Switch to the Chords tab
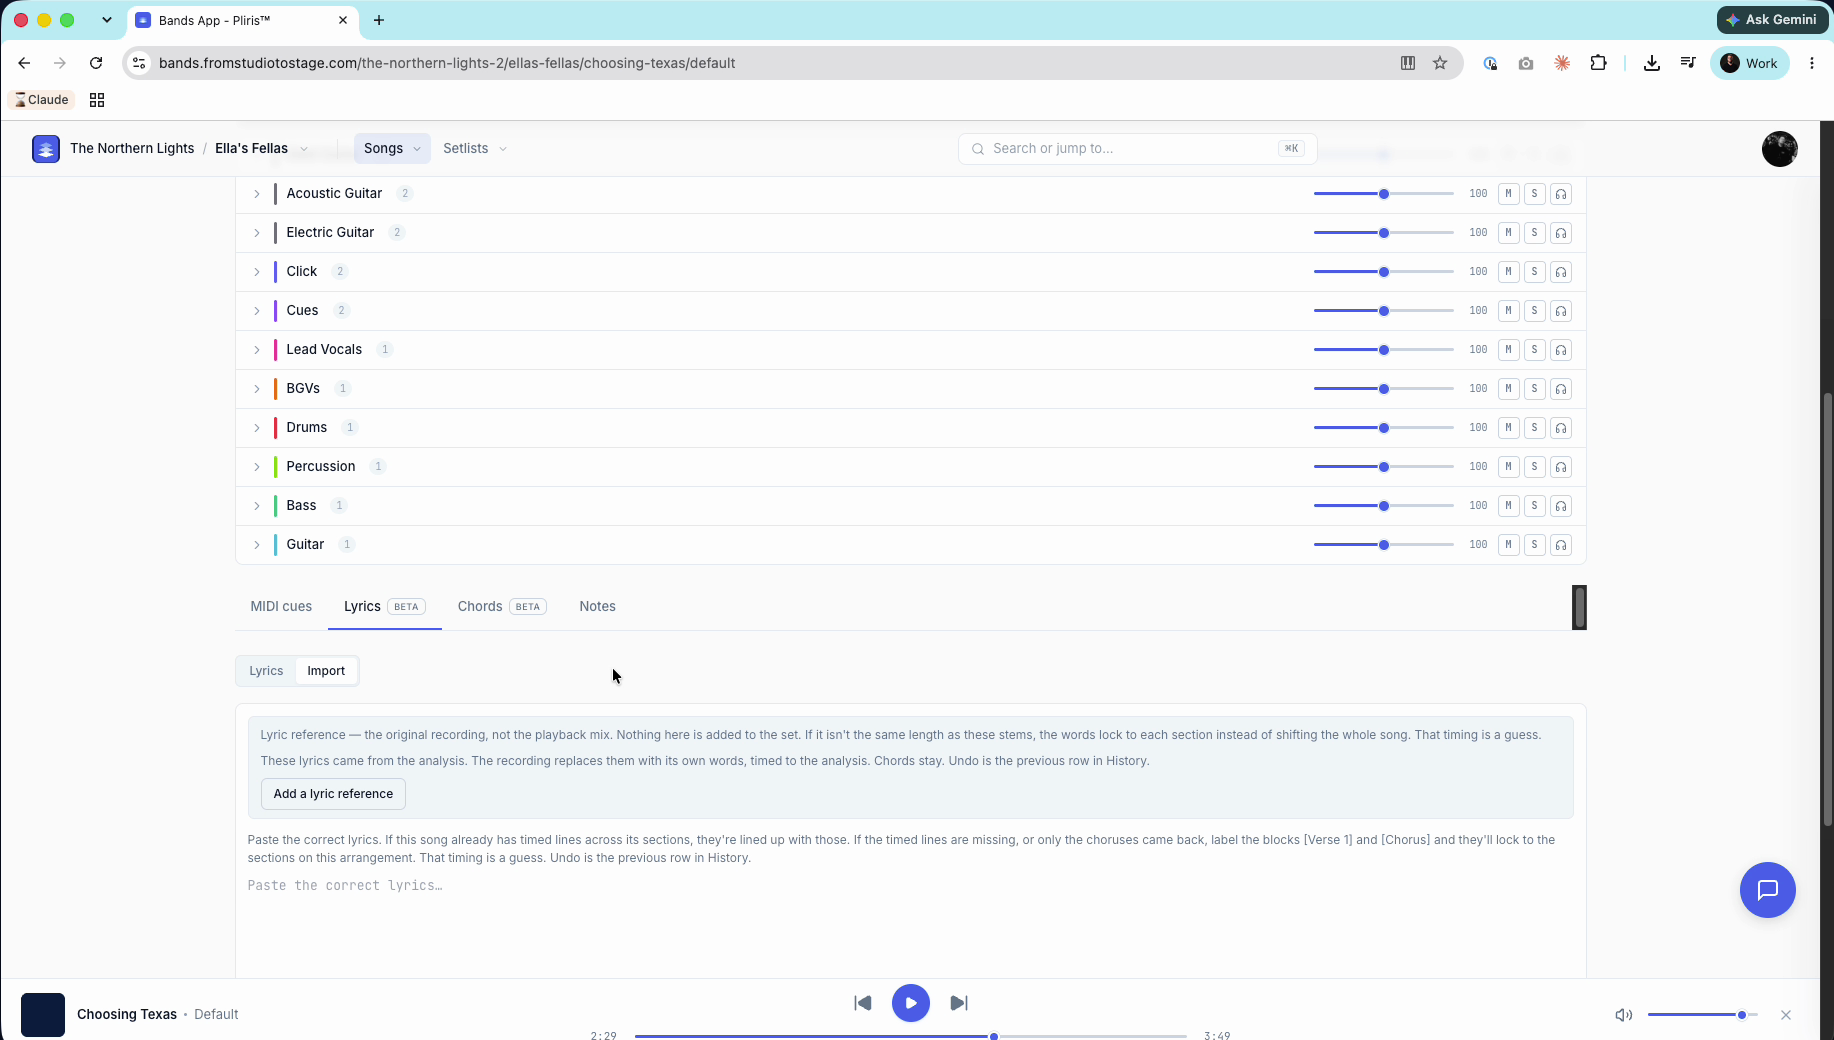Viewport: 1834px width, 1040px height. [x=501, y=606]
